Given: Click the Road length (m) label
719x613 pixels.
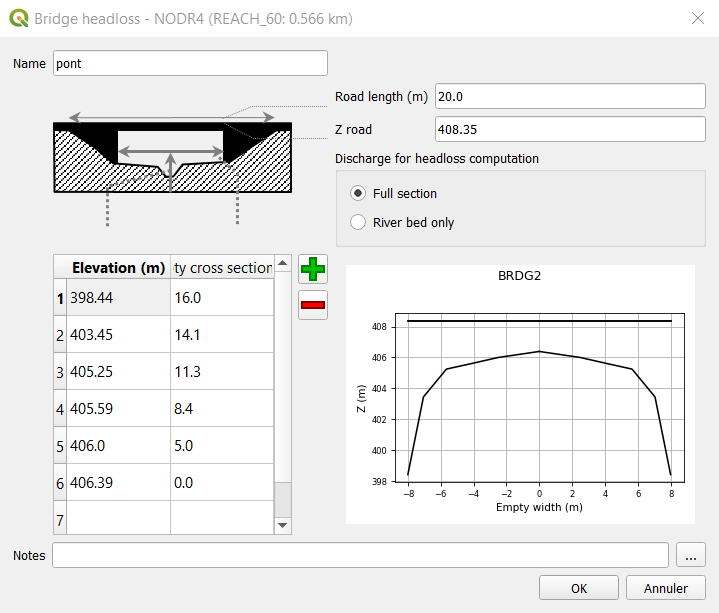Looking at the screenshot, I should (x=381, y=97).
